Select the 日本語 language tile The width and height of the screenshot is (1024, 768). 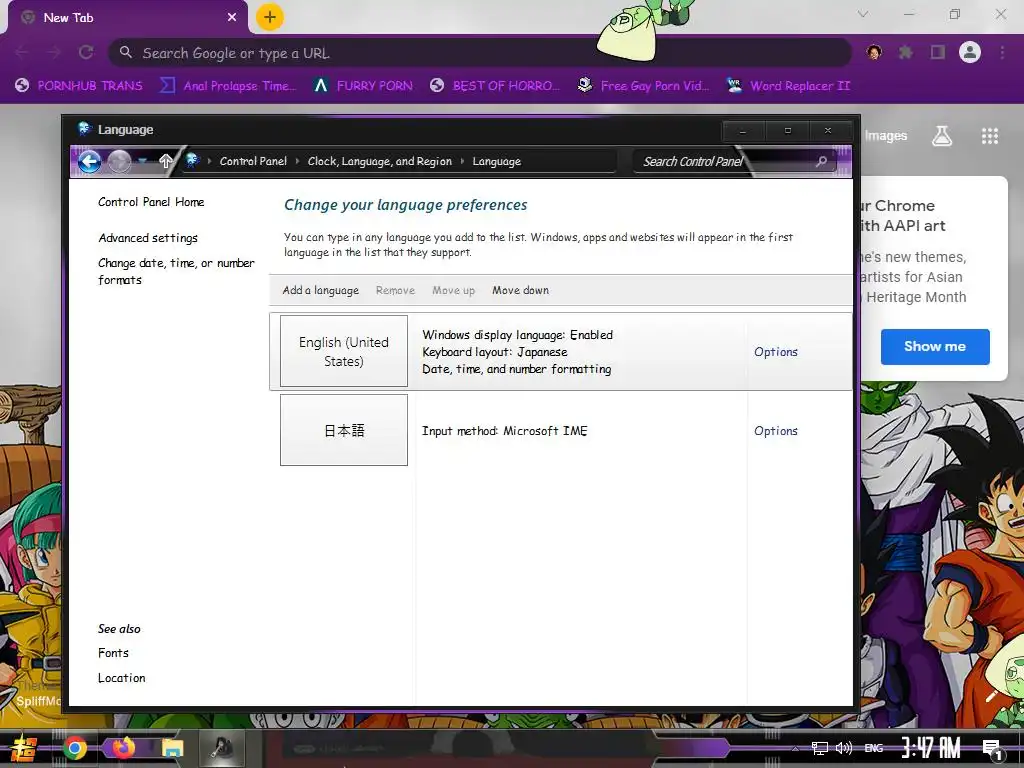pos(344,430)
